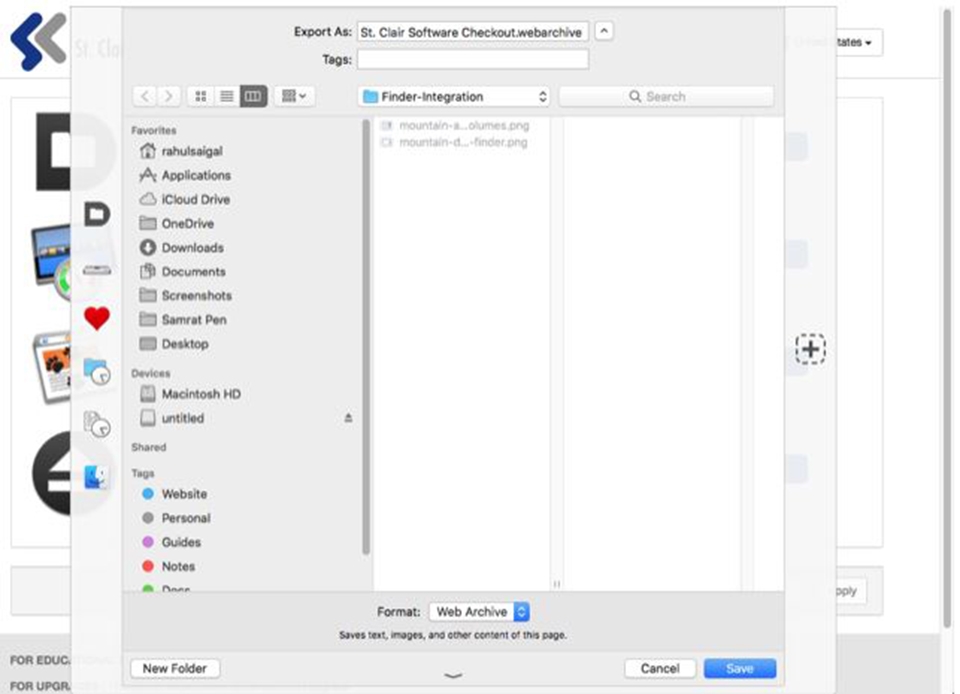Click the Cancel button
Viewport: 960px width, 694px height.
(x=660, y=668)
